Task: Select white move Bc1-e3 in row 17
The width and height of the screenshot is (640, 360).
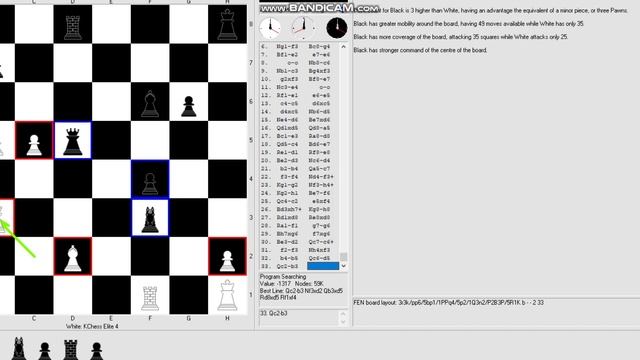Action: pos(287,136)
